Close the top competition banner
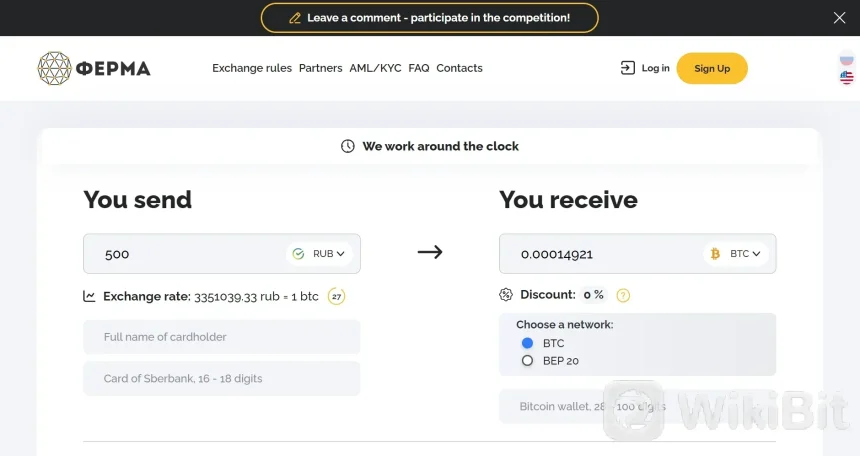 tap(839, 18)
